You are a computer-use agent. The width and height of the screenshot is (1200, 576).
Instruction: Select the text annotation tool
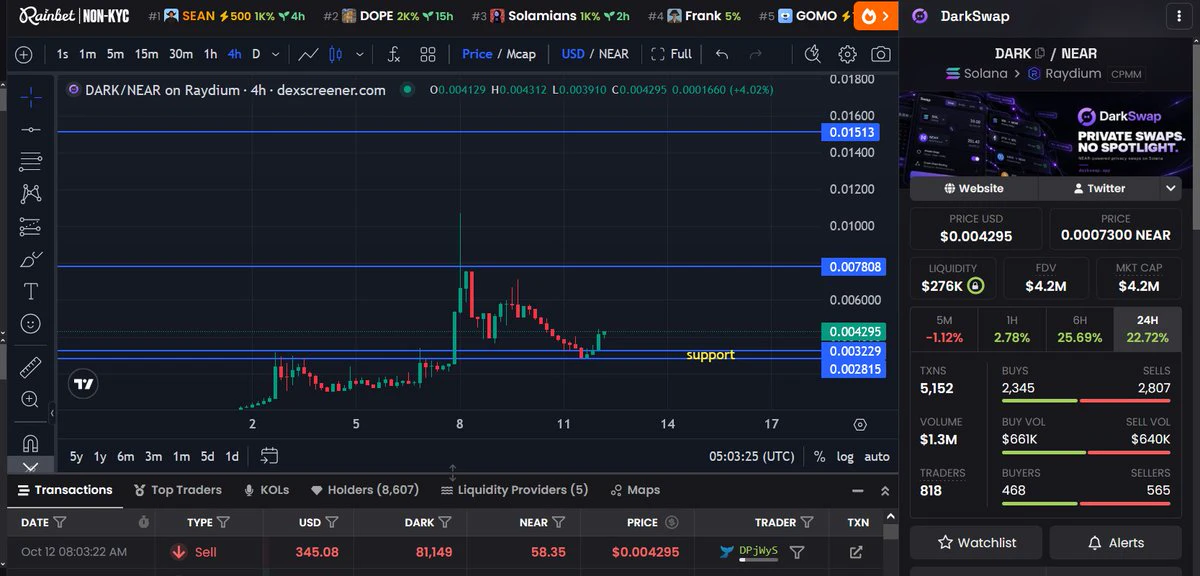[31, 291]
